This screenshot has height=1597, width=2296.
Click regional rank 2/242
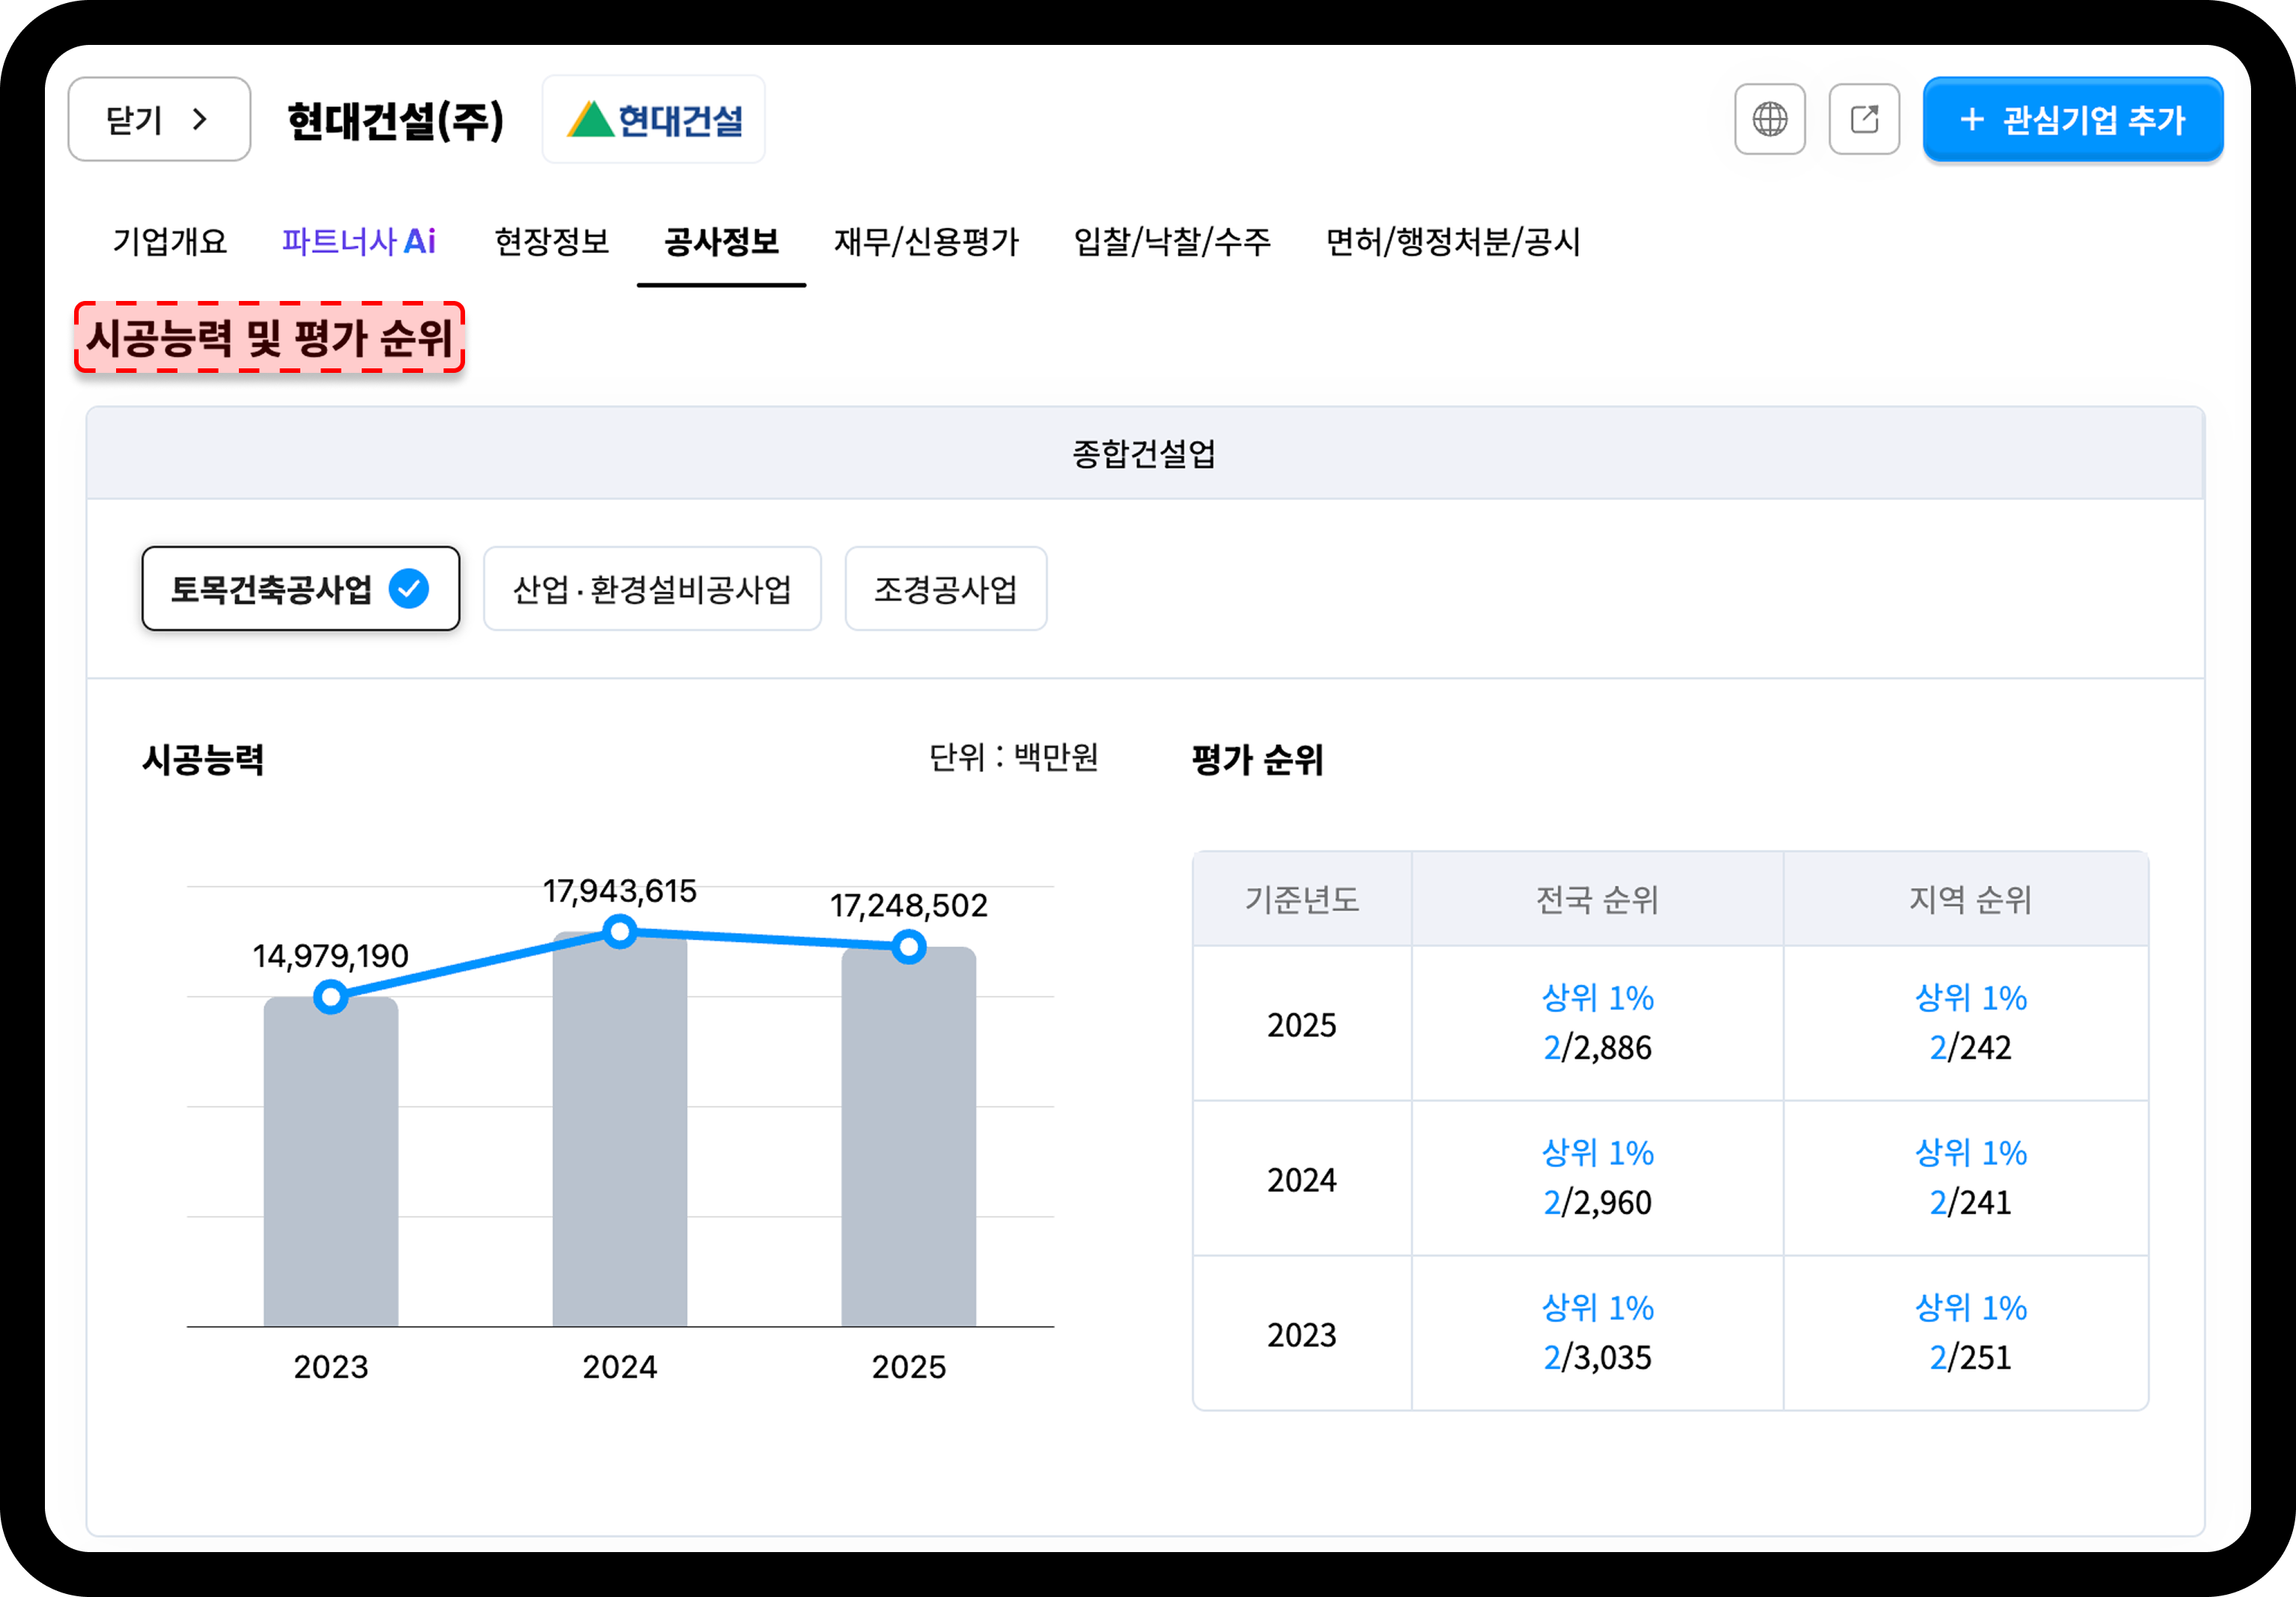1969,1047
